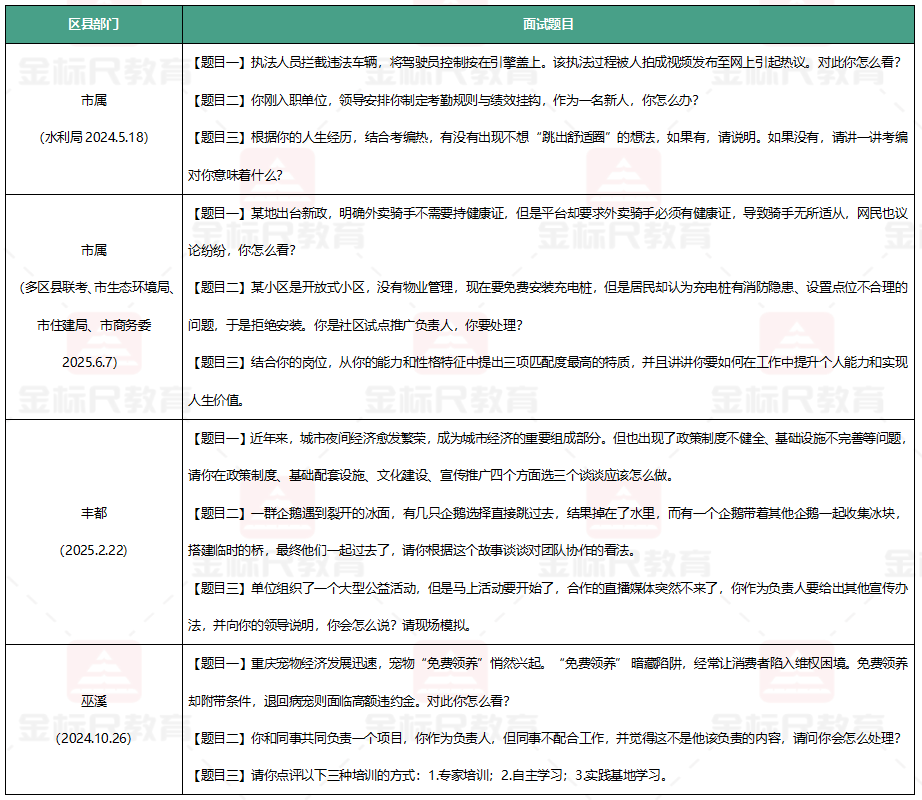
Task: Select the 市属 cell above 水利局 2024.5.18
Action: (93, 101)
